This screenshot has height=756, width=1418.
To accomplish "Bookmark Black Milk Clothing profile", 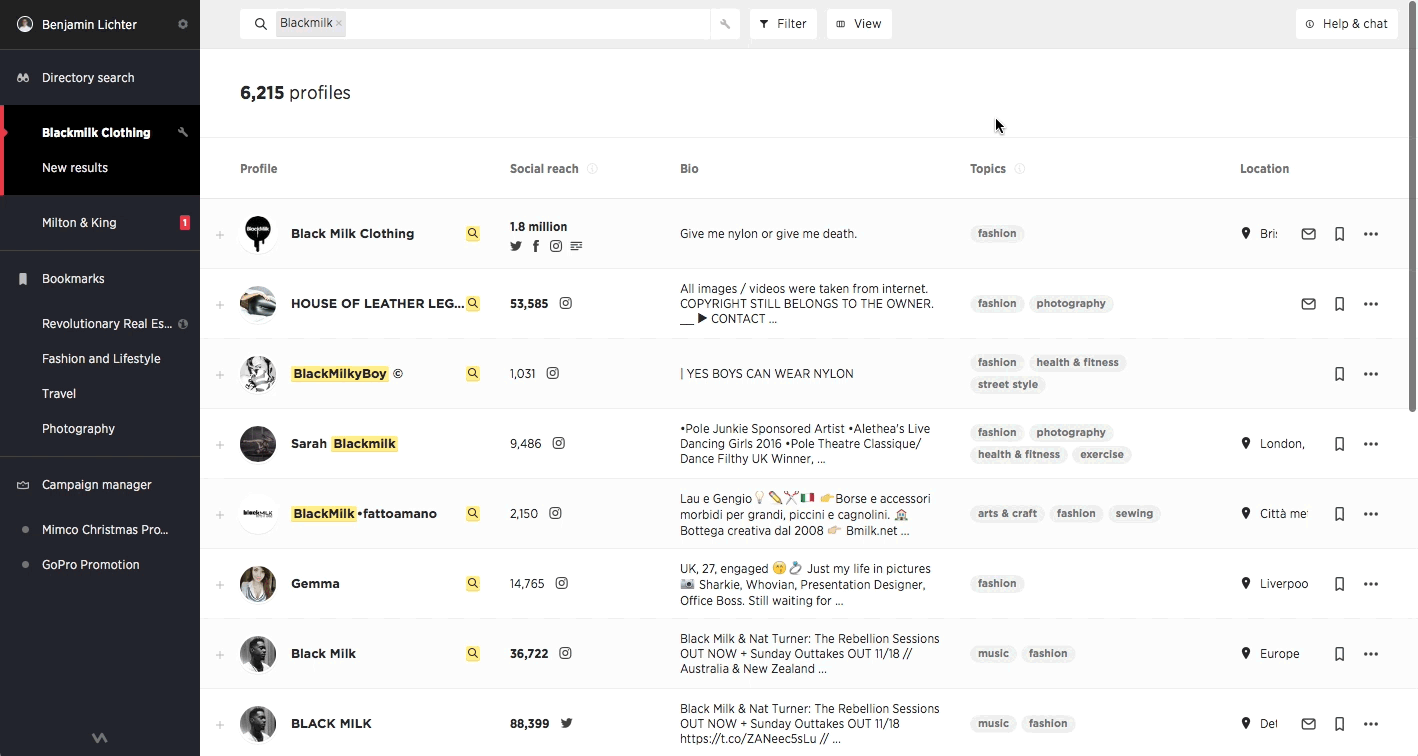I will 1339,234.
